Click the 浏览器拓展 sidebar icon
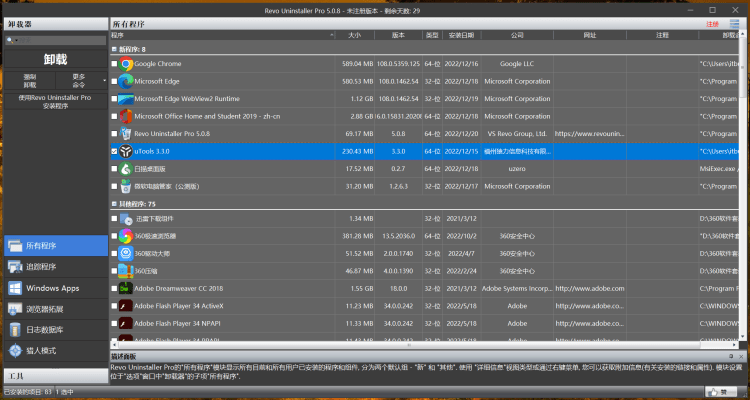The height and width of the screenshot is (400, 750). 15,309
